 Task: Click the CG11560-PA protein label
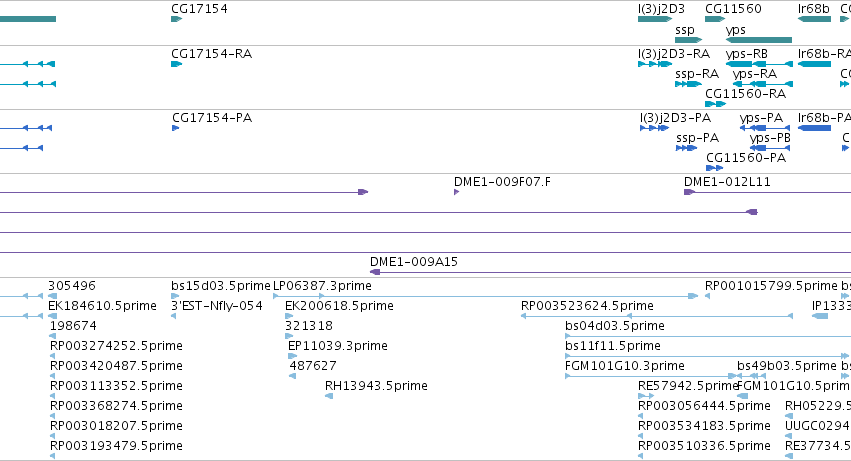tap(746, 158)
